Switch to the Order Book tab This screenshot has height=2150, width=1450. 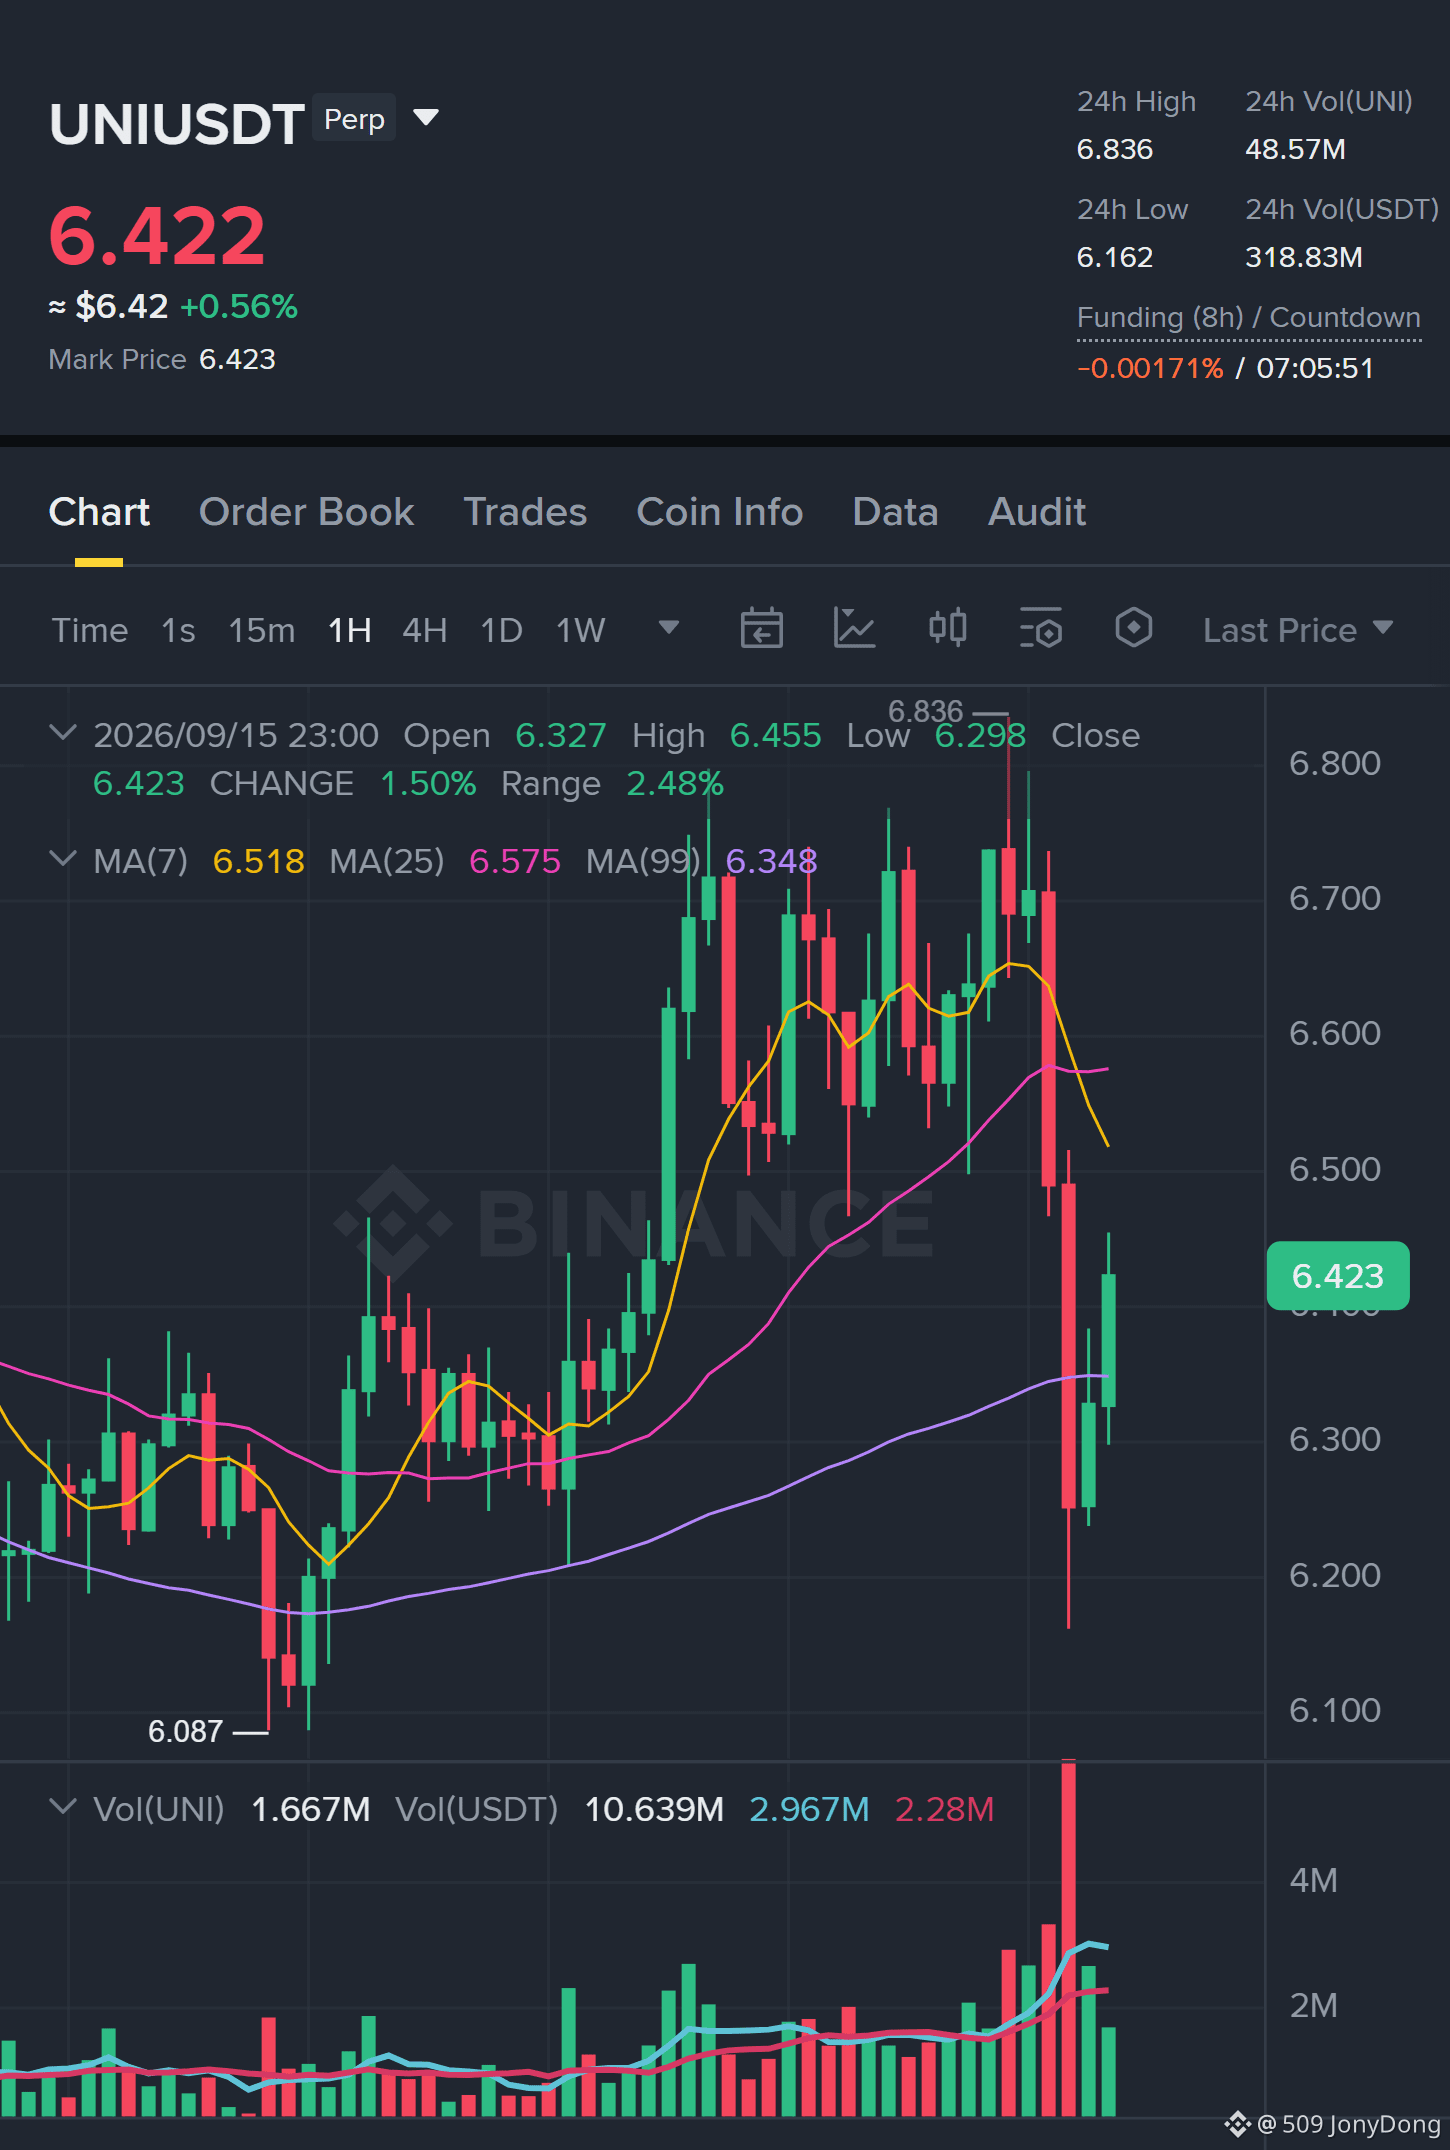click(306, 512)
